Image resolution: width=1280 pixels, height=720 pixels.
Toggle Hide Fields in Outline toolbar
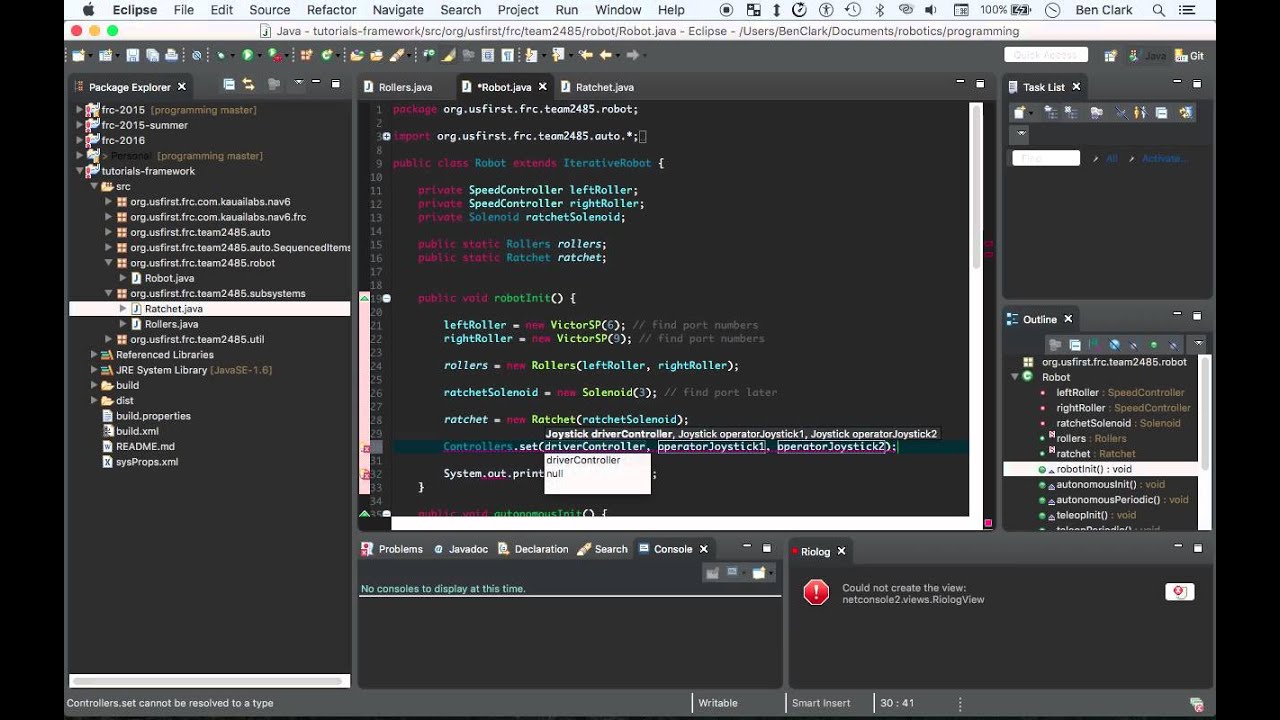pyautogui.click(x=1114, y=344)
